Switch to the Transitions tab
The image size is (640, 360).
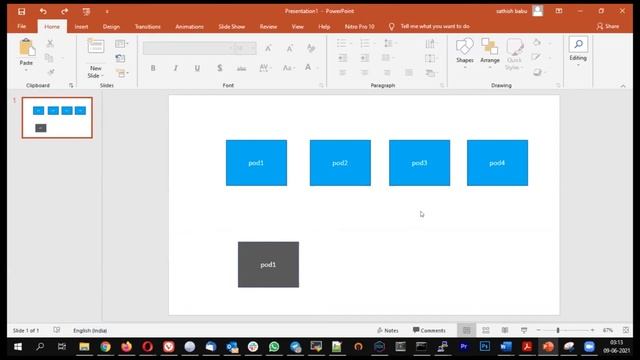pyautogui.click(x=148, y=27)
